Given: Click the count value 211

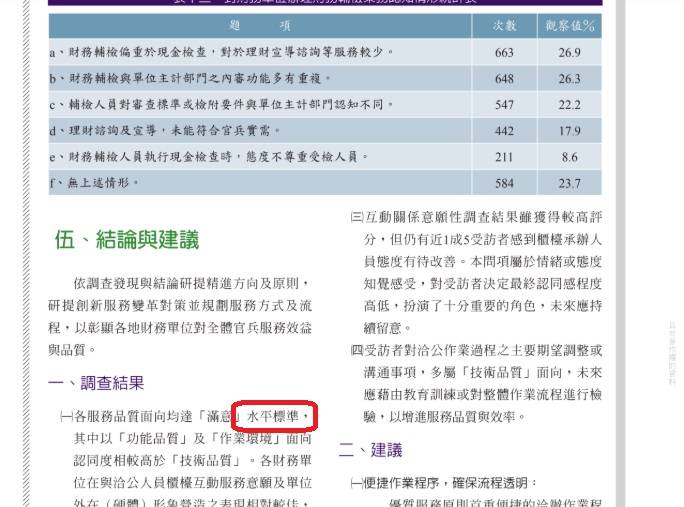Looking at the screenshot, I should (x=504, y=157).
